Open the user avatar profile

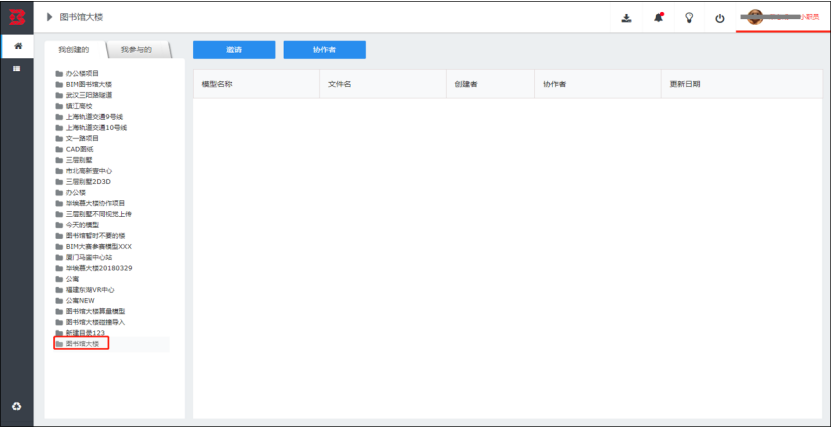tap(754, 17)
